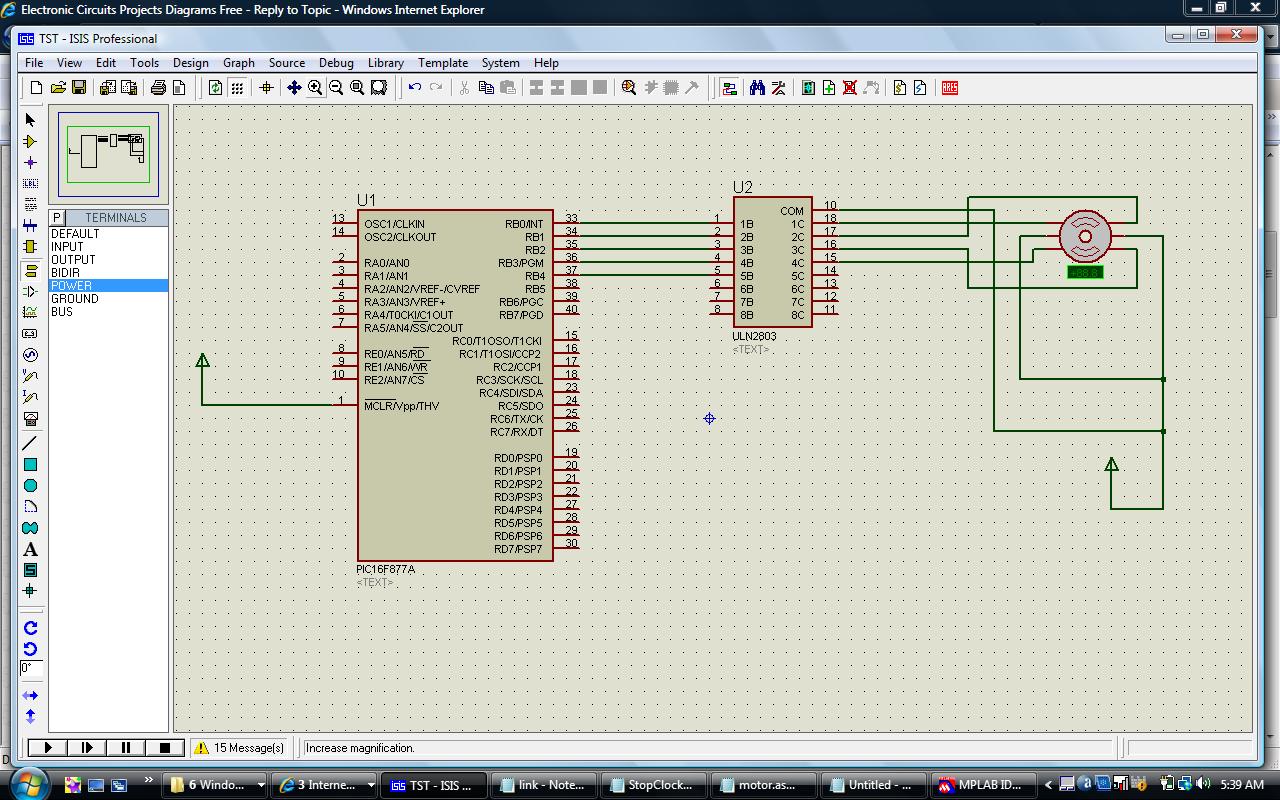Select the Terminals Mode tool
The height and width of the screenshot is (800, 1280).
pyautogui.click(x=30, y=271)
